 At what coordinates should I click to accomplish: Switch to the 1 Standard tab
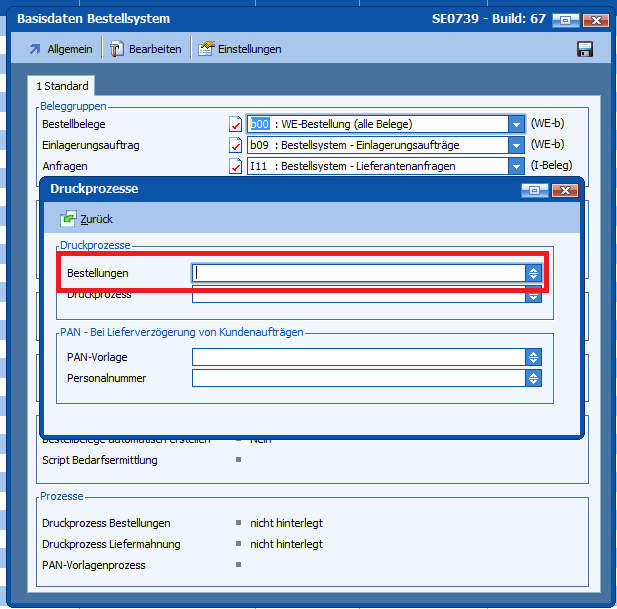[63, 87]
